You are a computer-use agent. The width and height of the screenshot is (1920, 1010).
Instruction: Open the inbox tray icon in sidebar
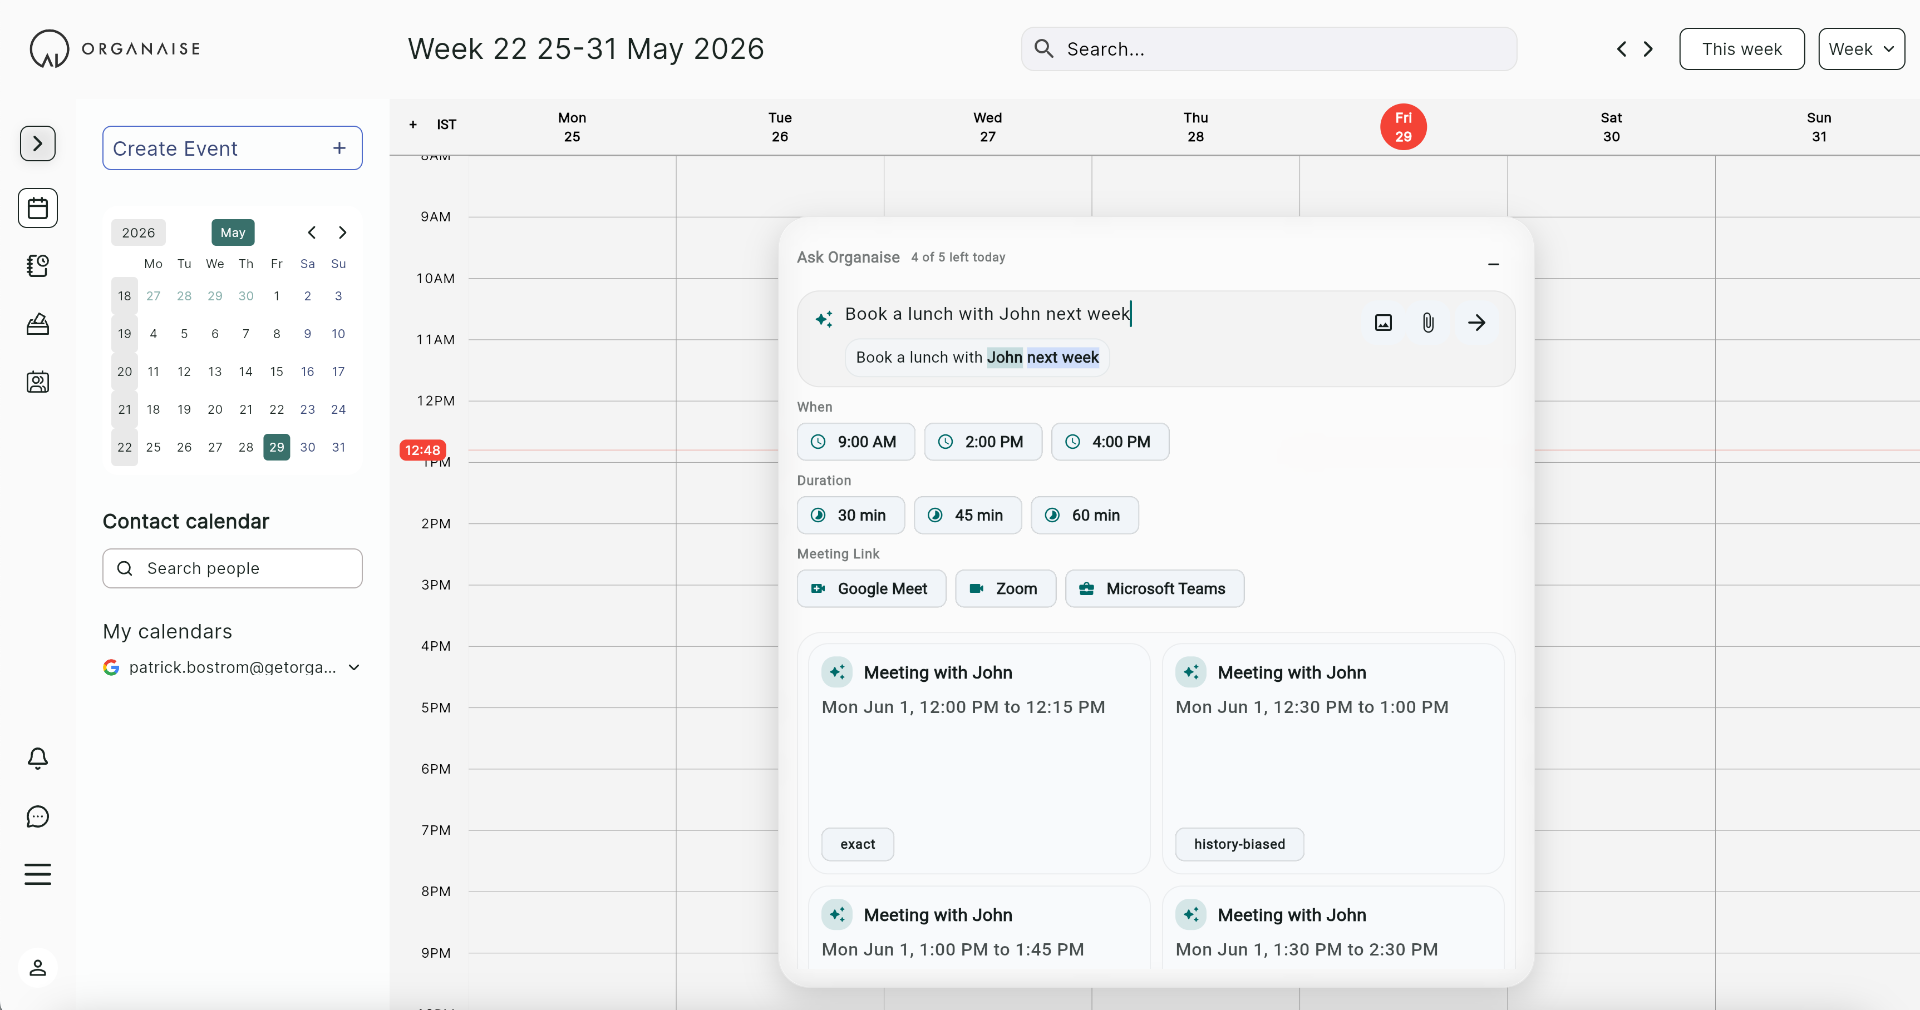38,324
